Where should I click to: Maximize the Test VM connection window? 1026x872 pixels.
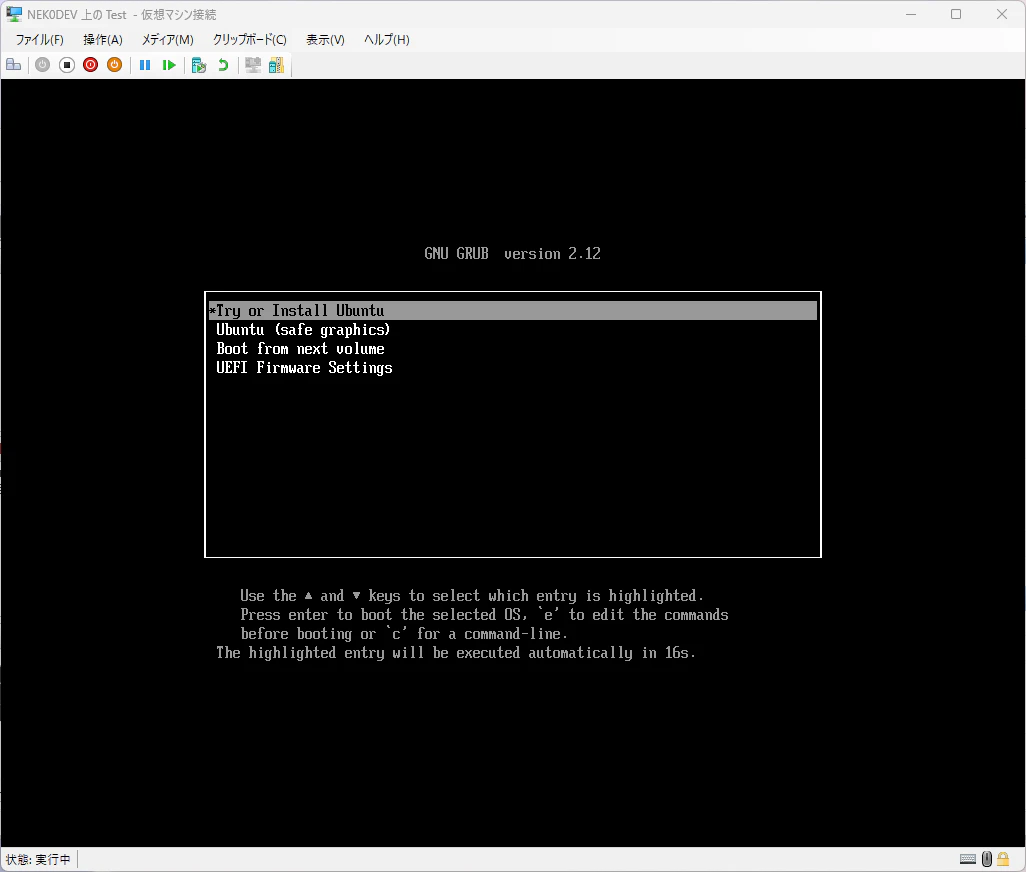tap(956, 14)
